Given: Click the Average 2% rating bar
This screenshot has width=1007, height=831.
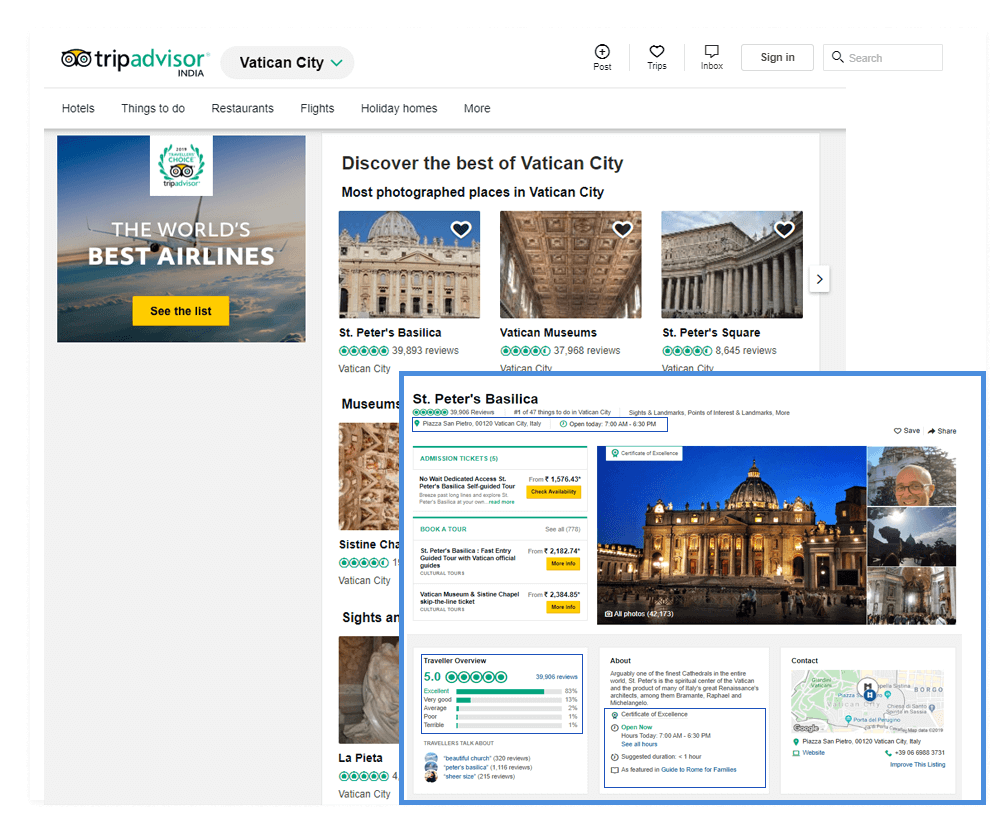Looking at the screenshot, I should tap(509, 708).
